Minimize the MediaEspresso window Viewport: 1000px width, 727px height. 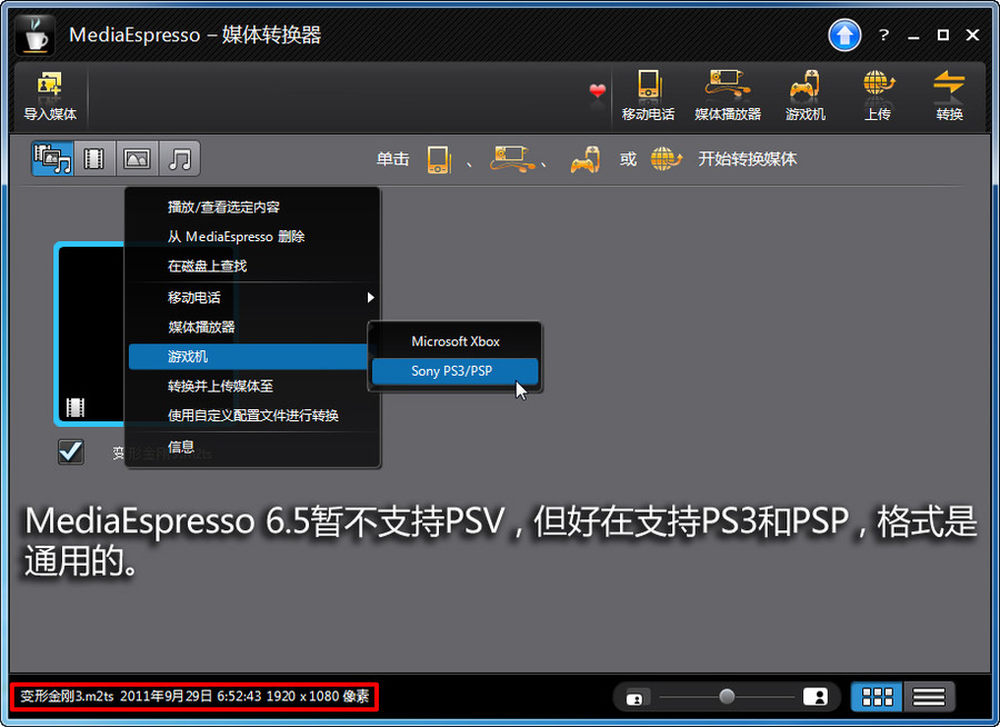coord(914,36)
